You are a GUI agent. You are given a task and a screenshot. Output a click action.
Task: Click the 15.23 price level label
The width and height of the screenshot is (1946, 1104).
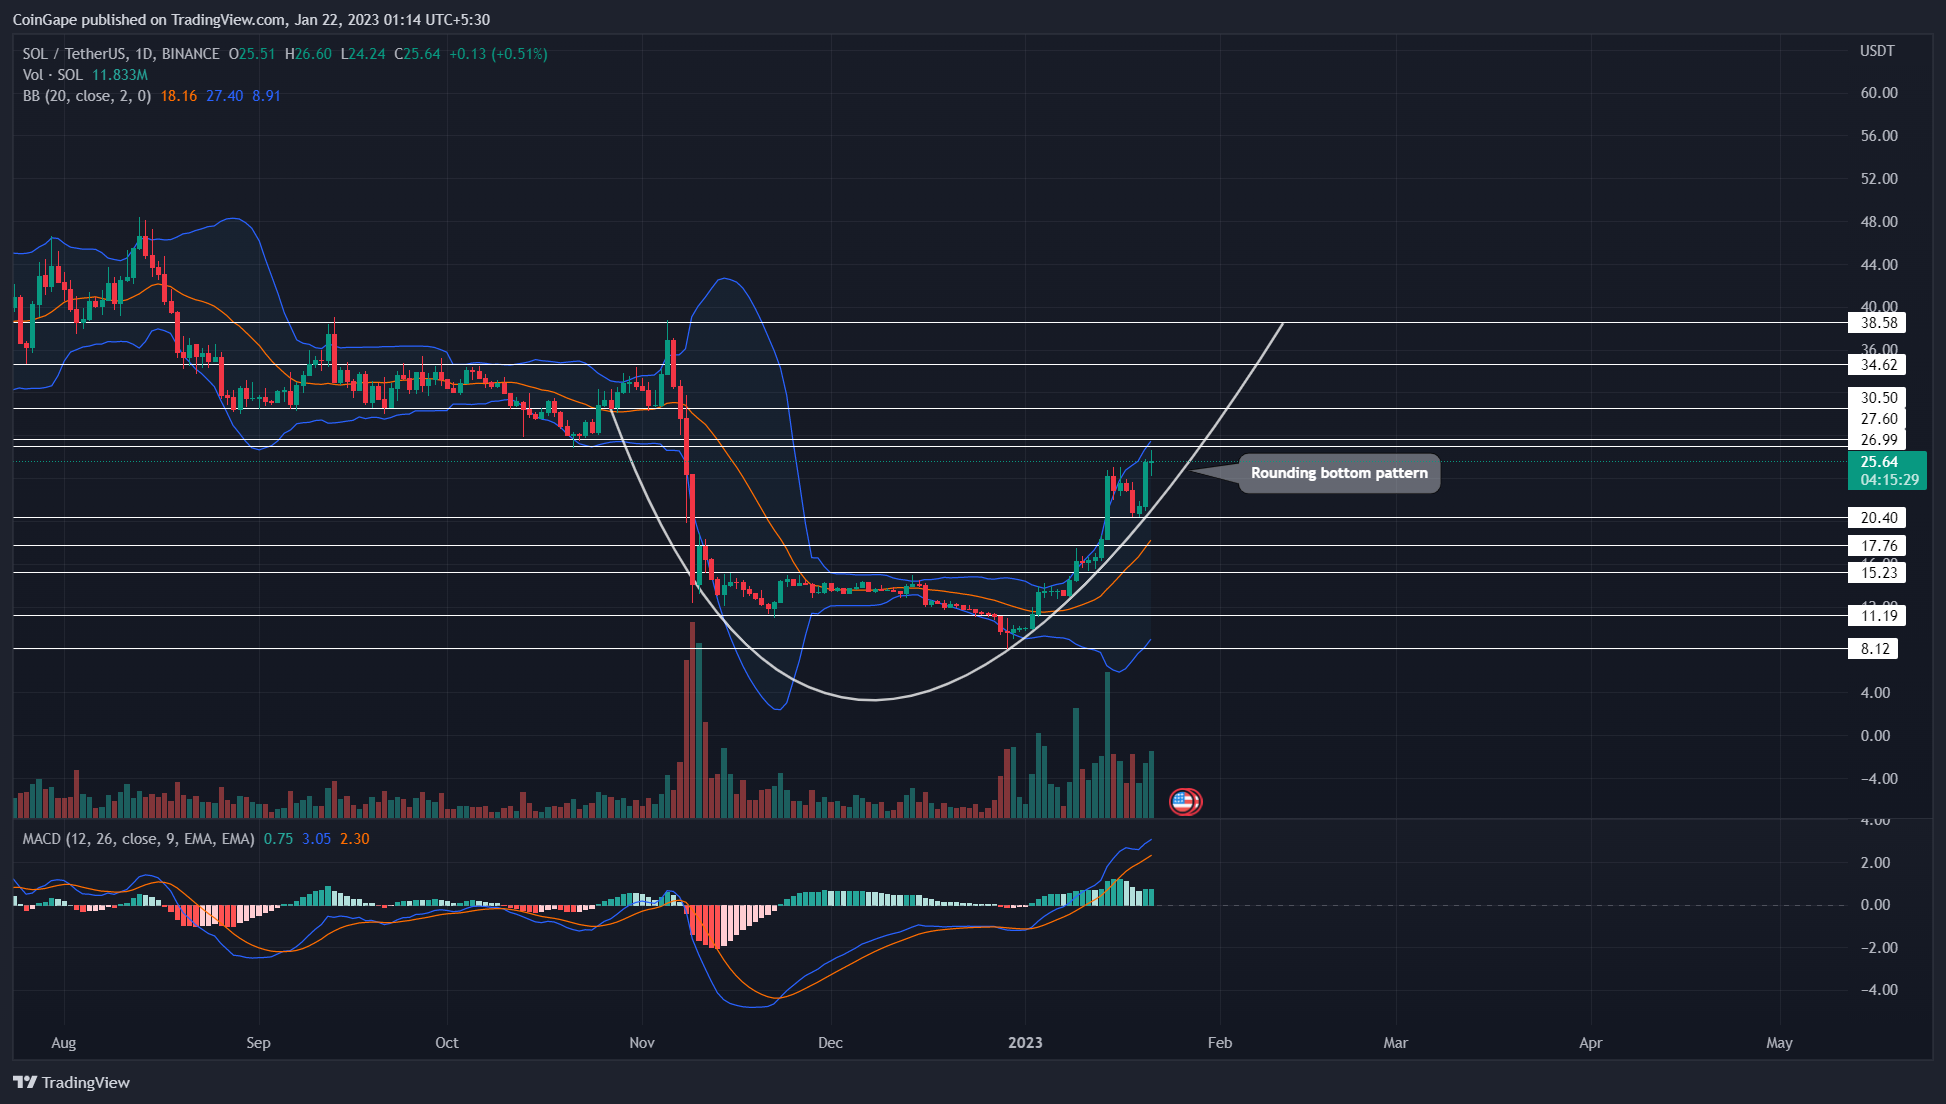(1878, 573)
